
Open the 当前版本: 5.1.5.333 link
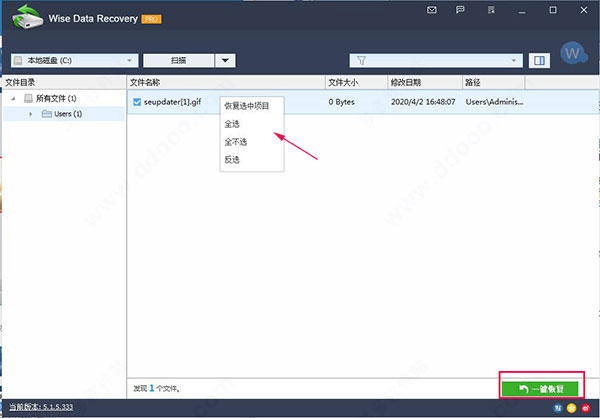click(41, 407)
